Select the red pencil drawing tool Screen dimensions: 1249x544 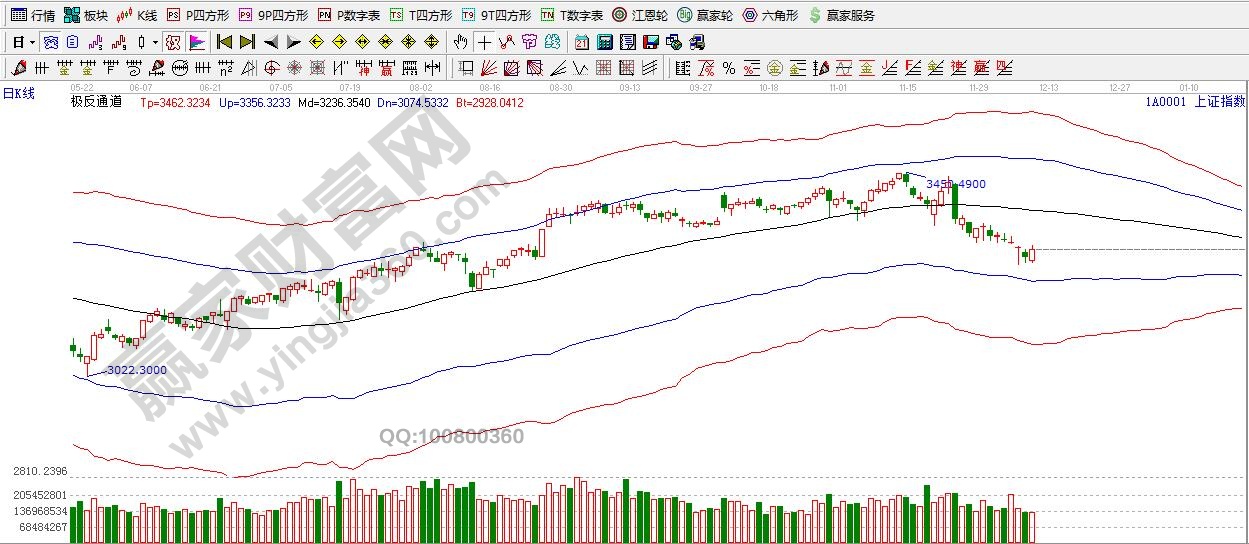pos(18,68)
